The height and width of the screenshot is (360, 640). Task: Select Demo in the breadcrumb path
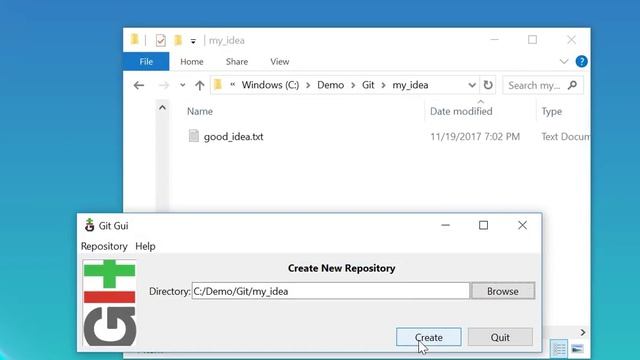(330, 85)
